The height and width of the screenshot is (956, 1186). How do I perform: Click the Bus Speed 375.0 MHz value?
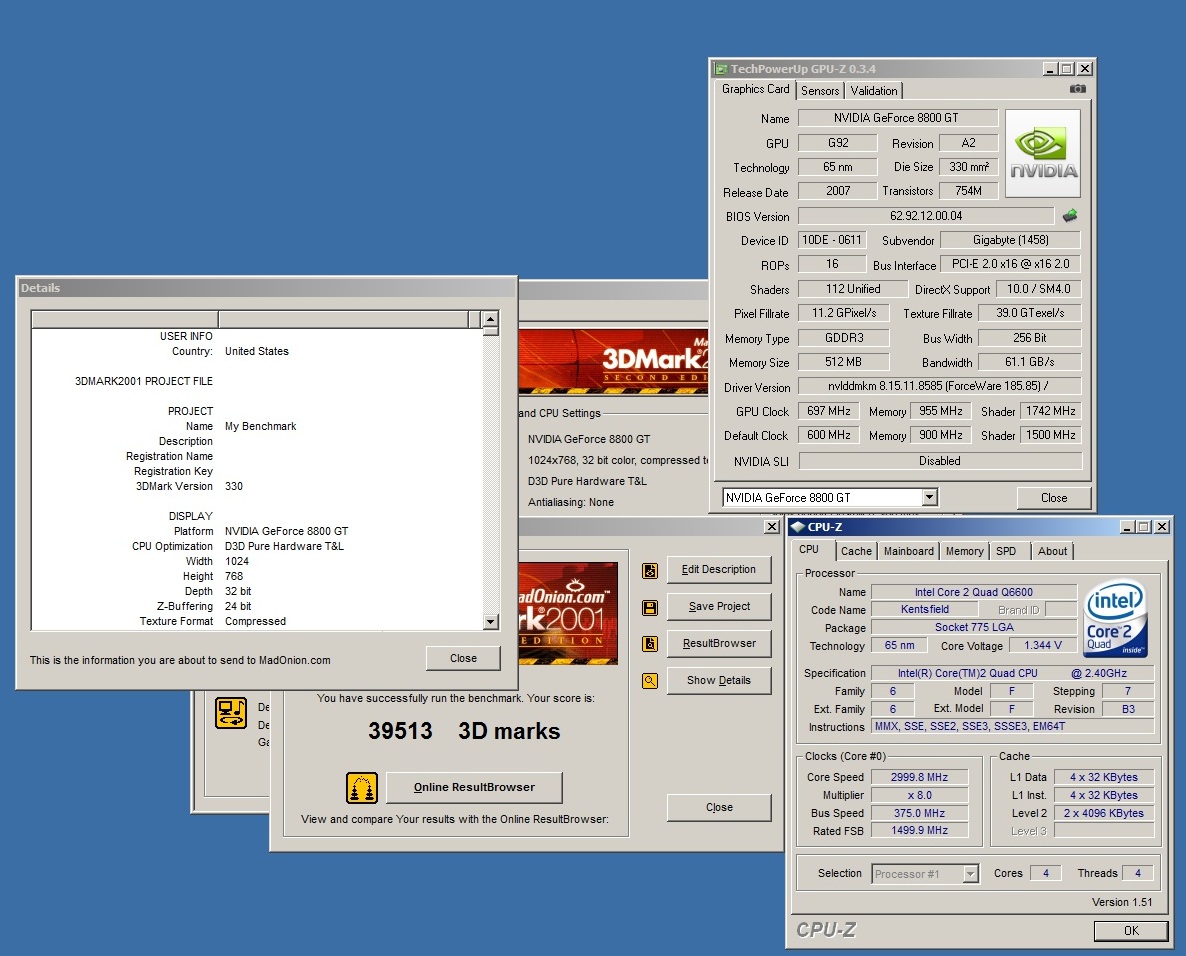tap(919, 813)
